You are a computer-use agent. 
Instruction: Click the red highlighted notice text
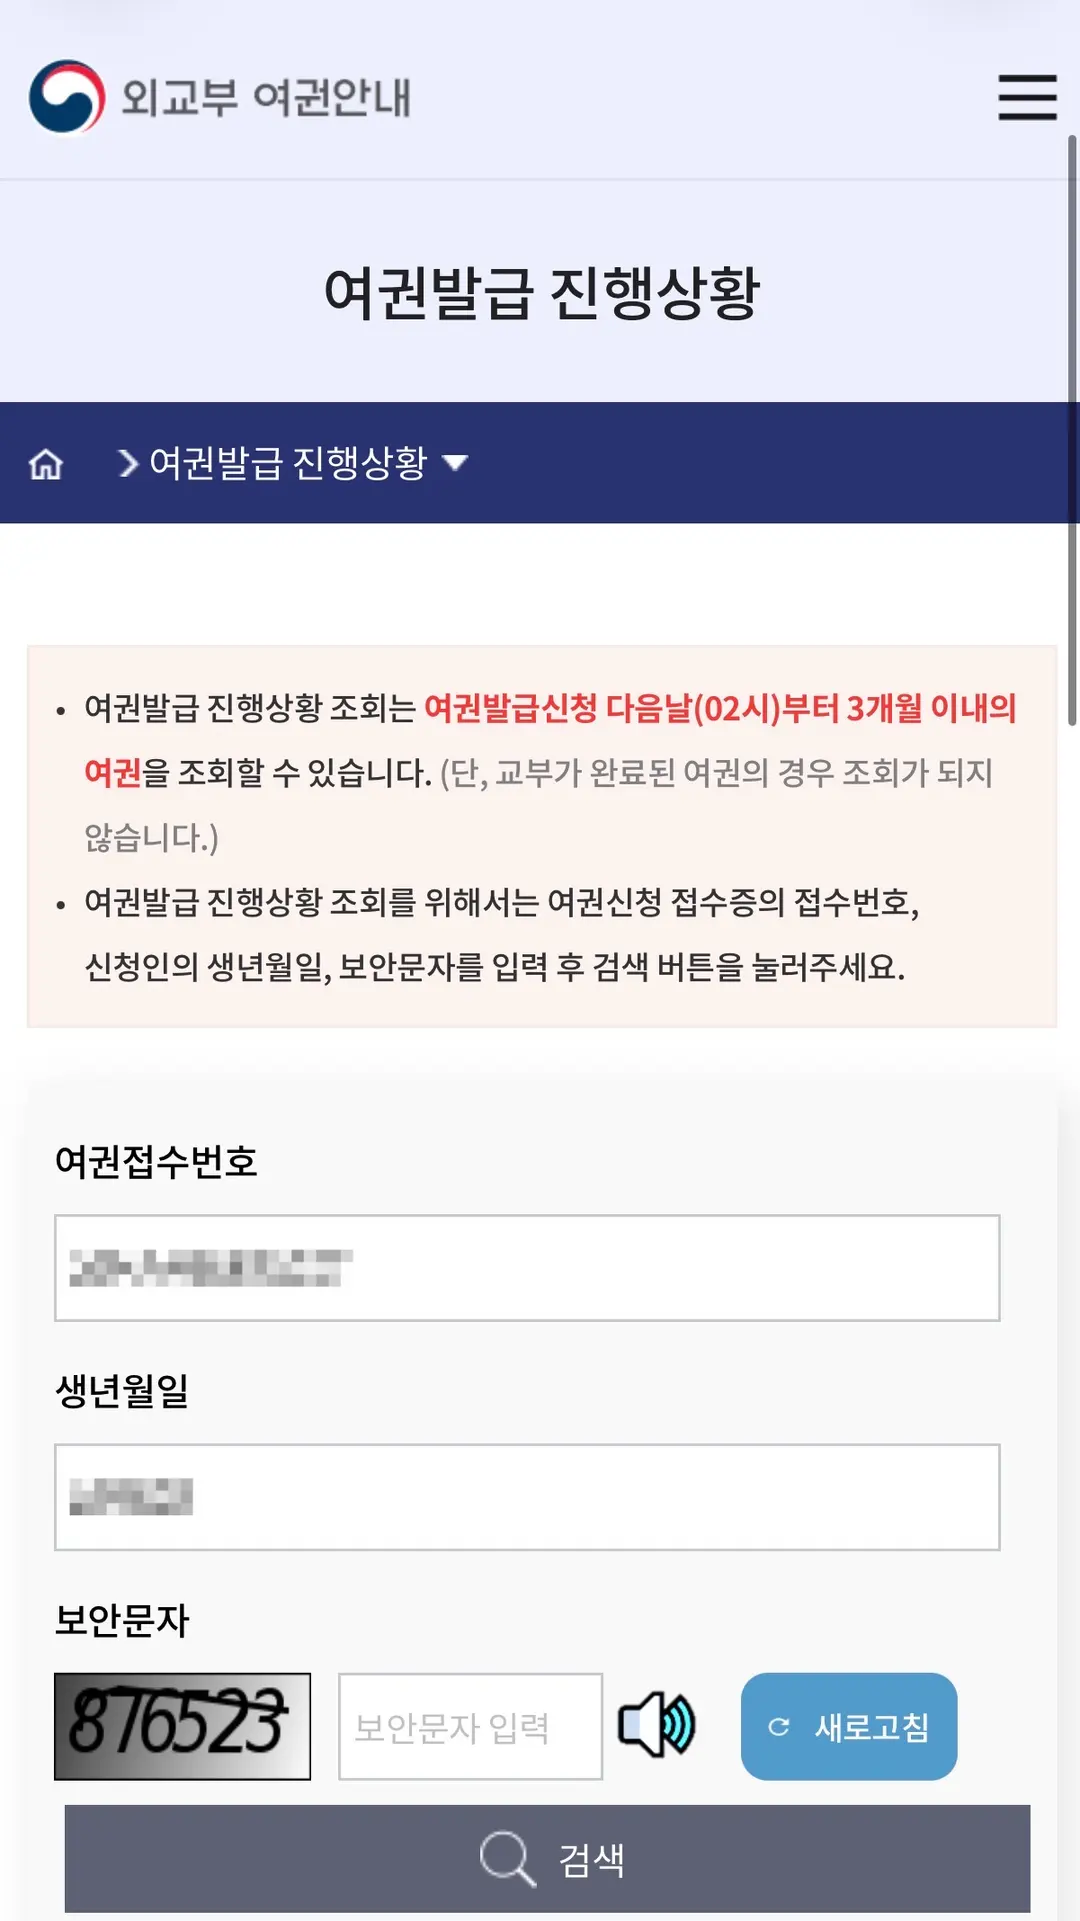(x=550, y=740)
